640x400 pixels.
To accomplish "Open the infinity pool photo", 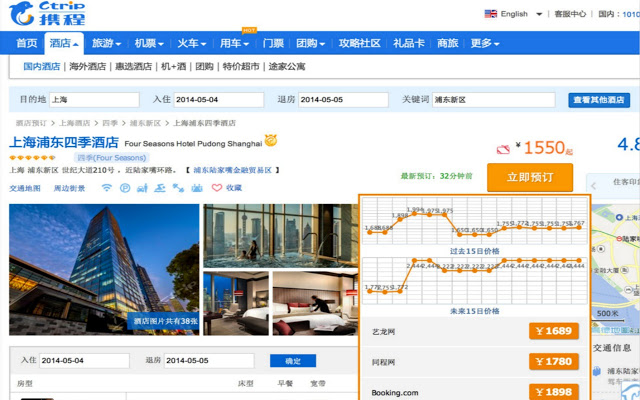I will tap(281, 236).
